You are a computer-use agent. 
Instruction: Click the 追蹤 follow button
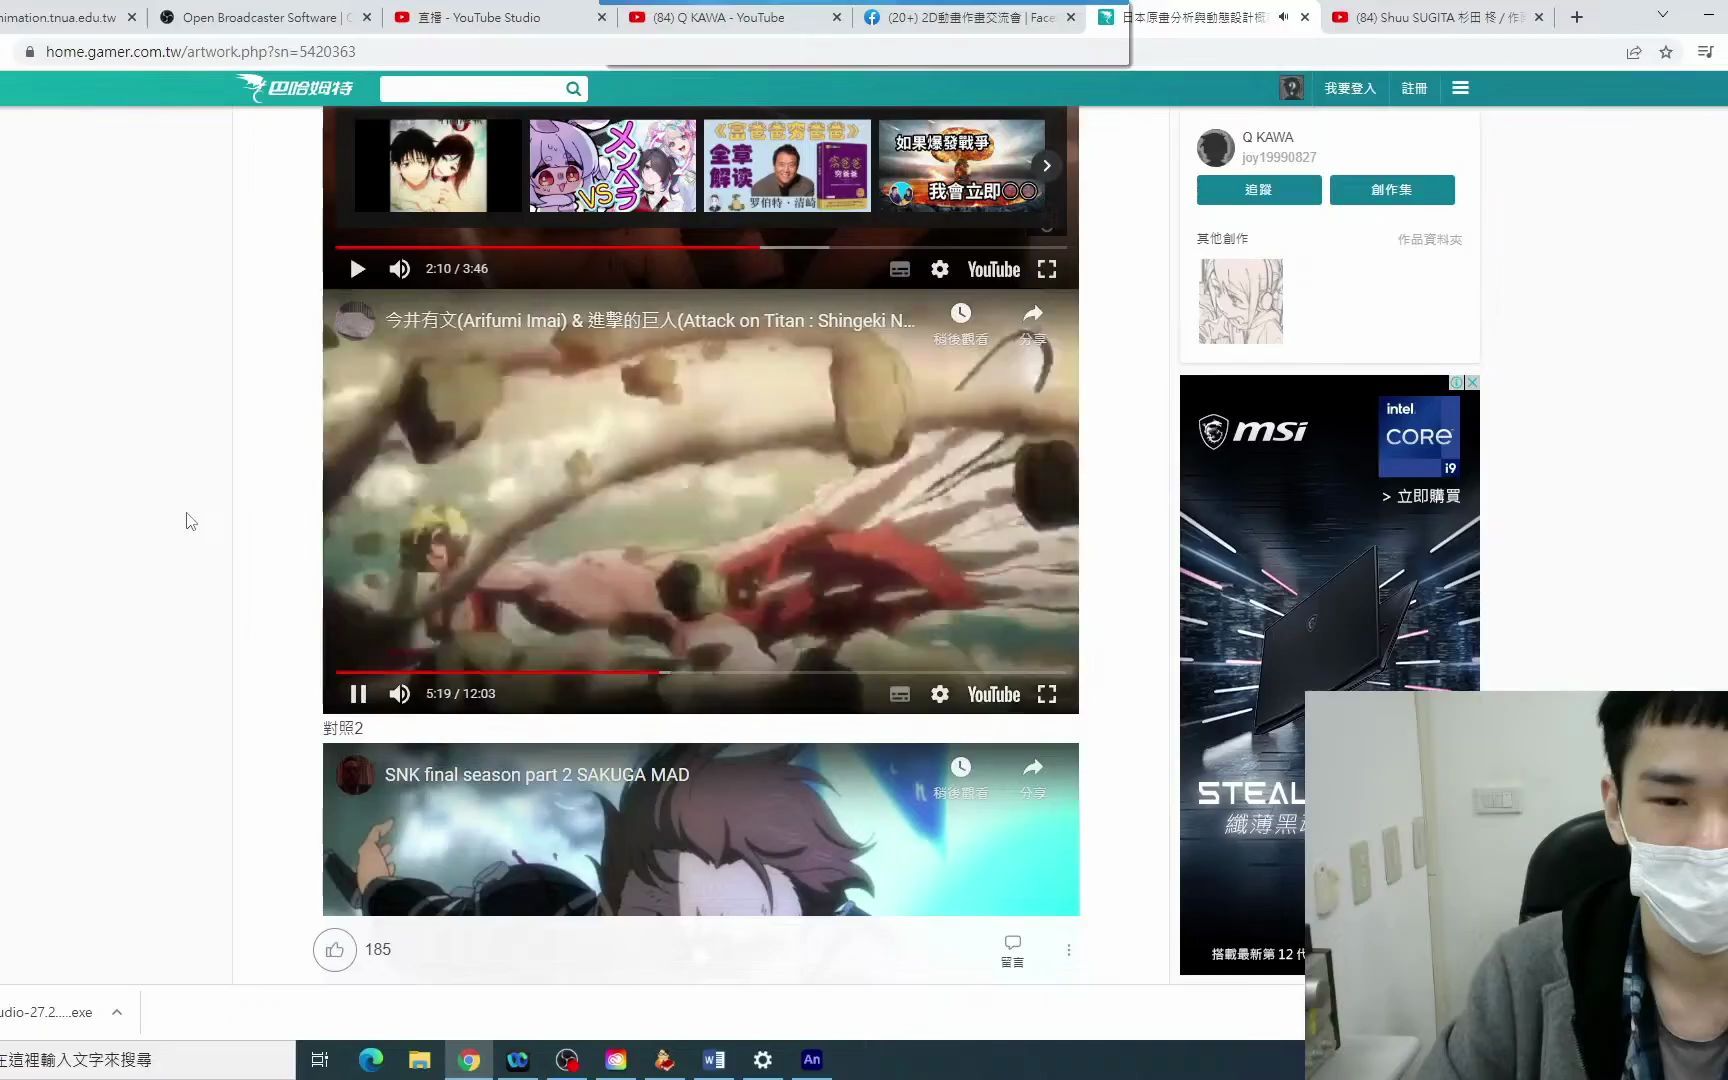(1258, 190)
